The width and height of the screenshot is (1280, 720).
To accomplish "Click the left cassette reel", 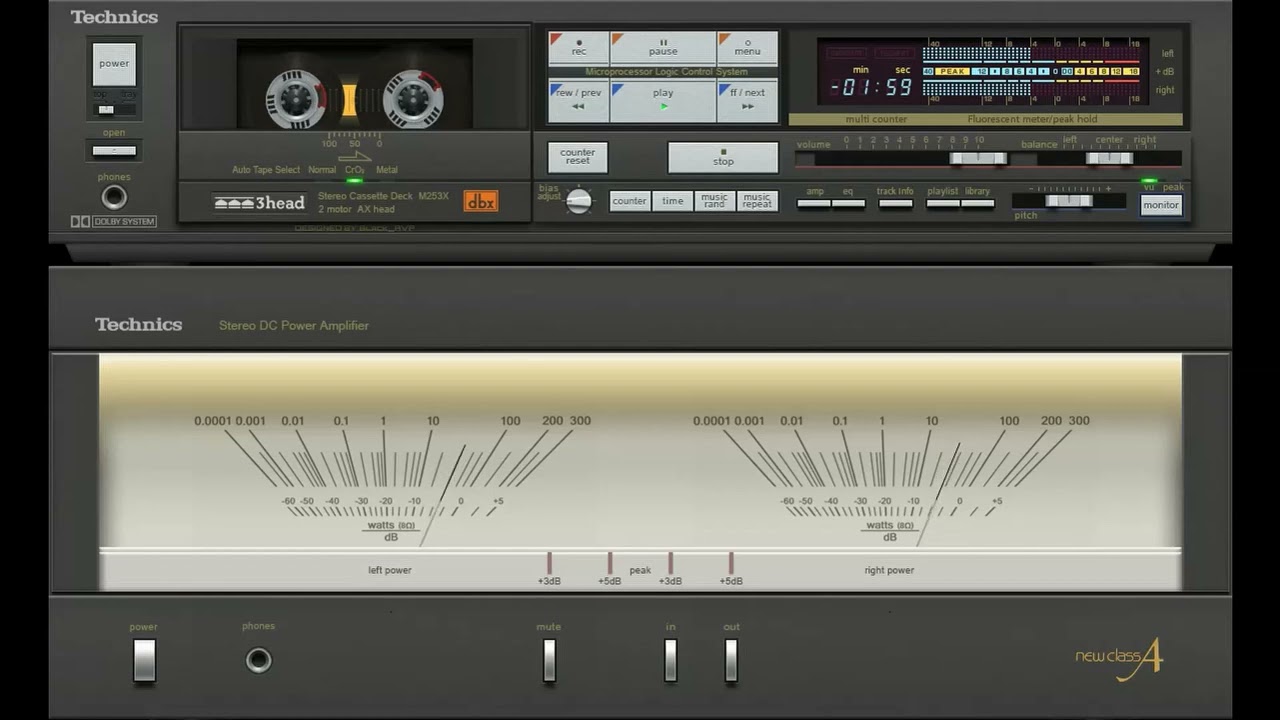I will tap(295, 99).
